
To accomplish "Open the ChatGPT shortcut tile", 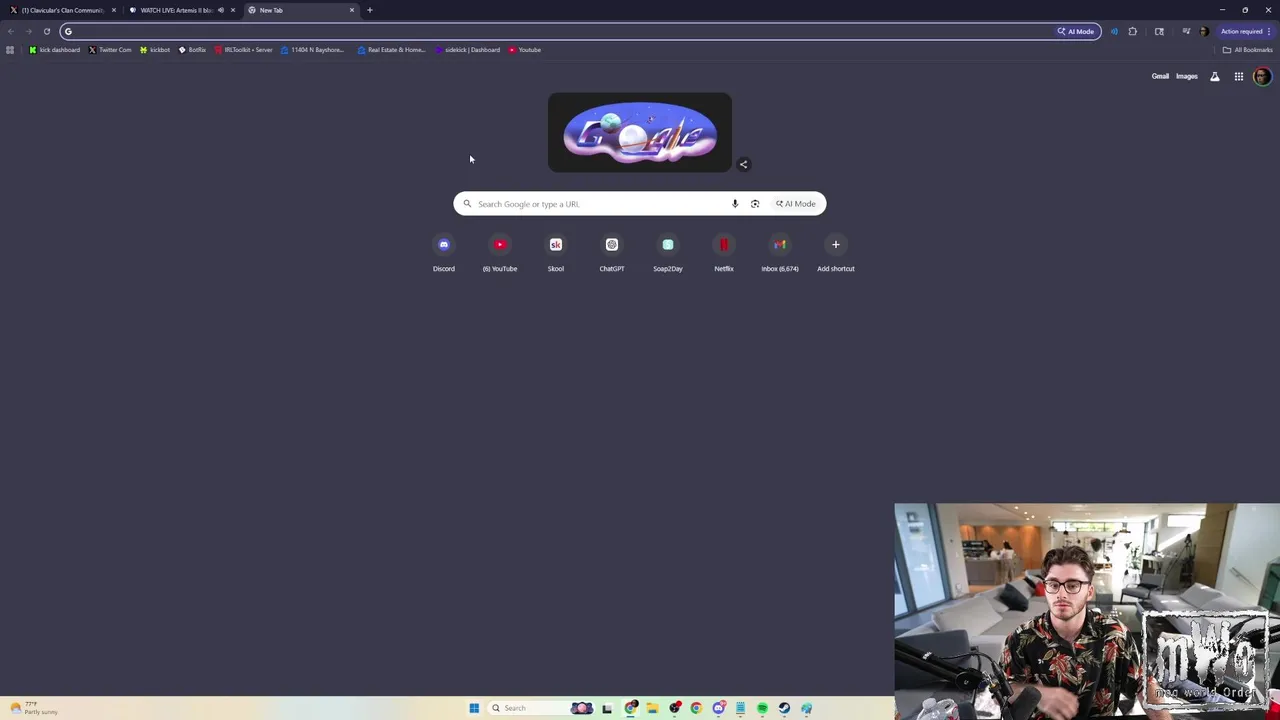I will pyautogui.click(x=612, y=252).
